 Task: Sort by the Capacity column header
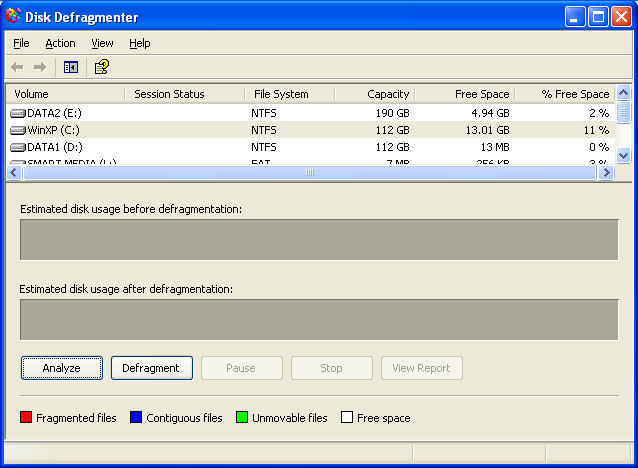pos(375,94)
